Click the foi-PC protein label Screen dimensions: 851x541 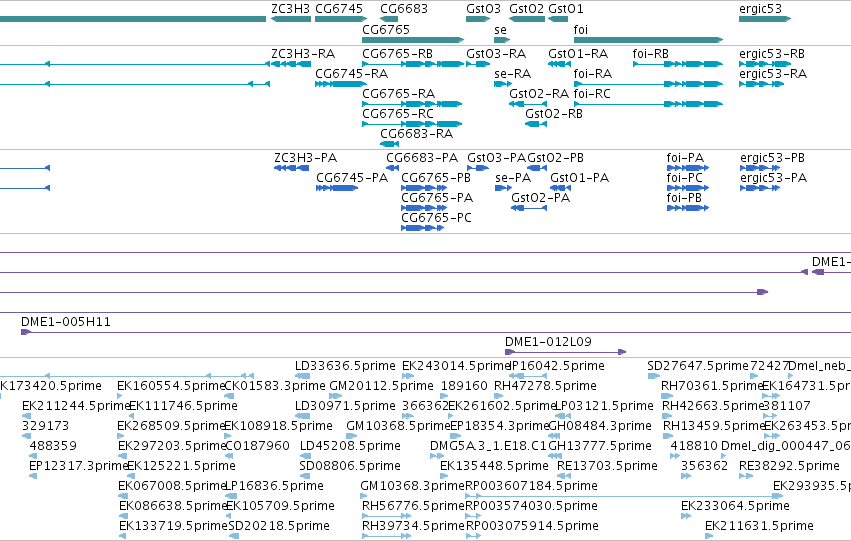point(684,178)
